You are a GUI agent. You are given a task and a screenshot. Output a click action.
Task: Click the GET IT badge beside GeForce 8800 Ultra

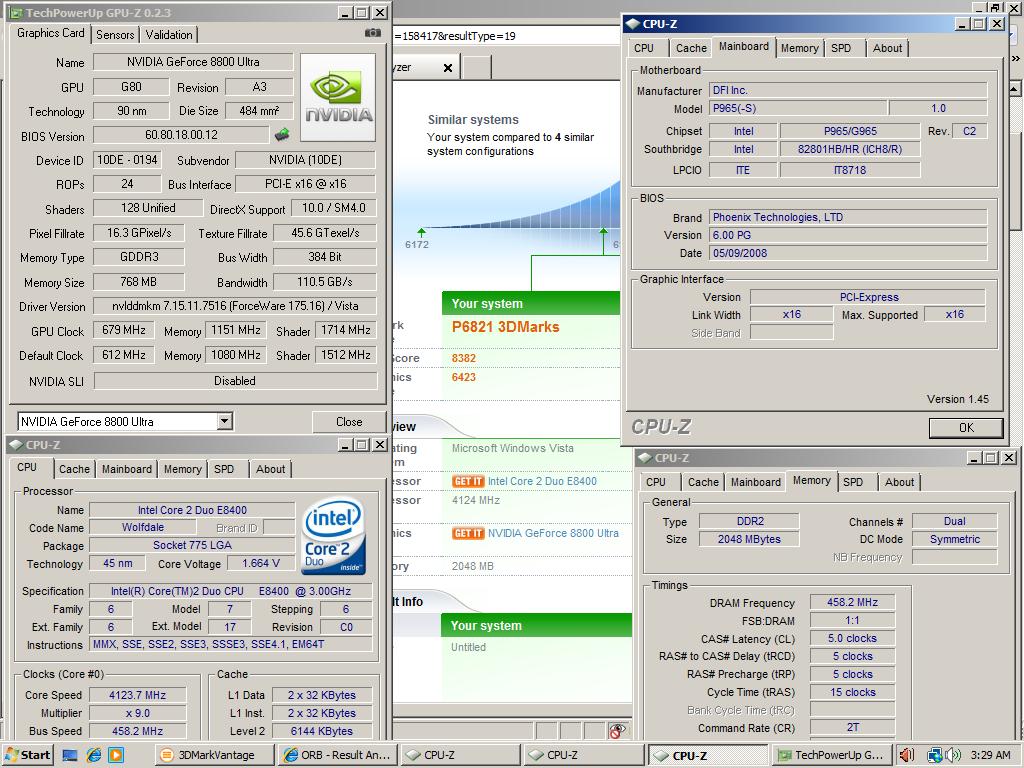[x=468, y=533]
